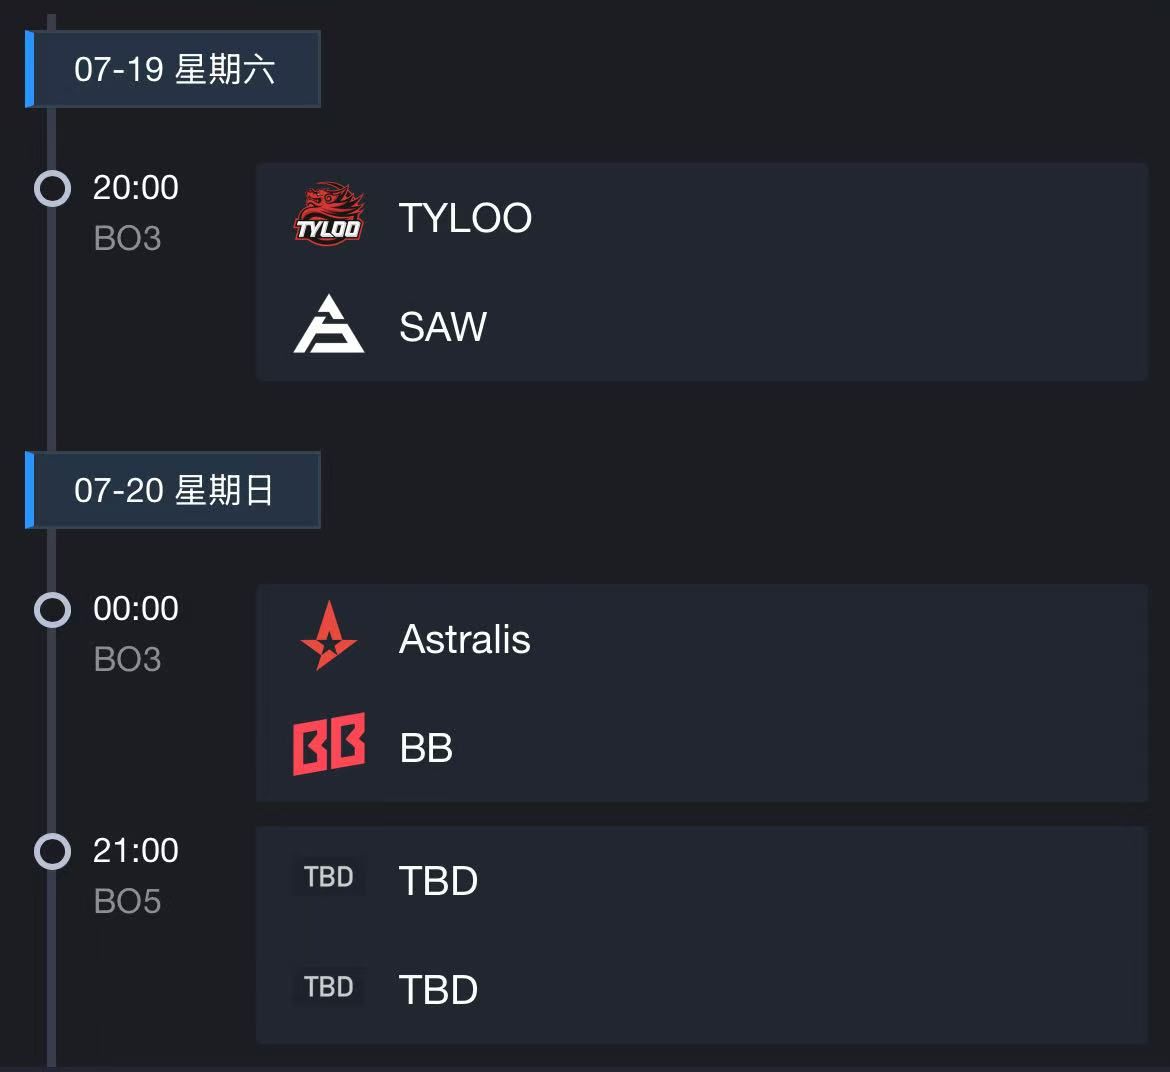Screen dimensions: 1170x1072
Task: Click the TYLOO dragon team logo
Action: [328, 215]
